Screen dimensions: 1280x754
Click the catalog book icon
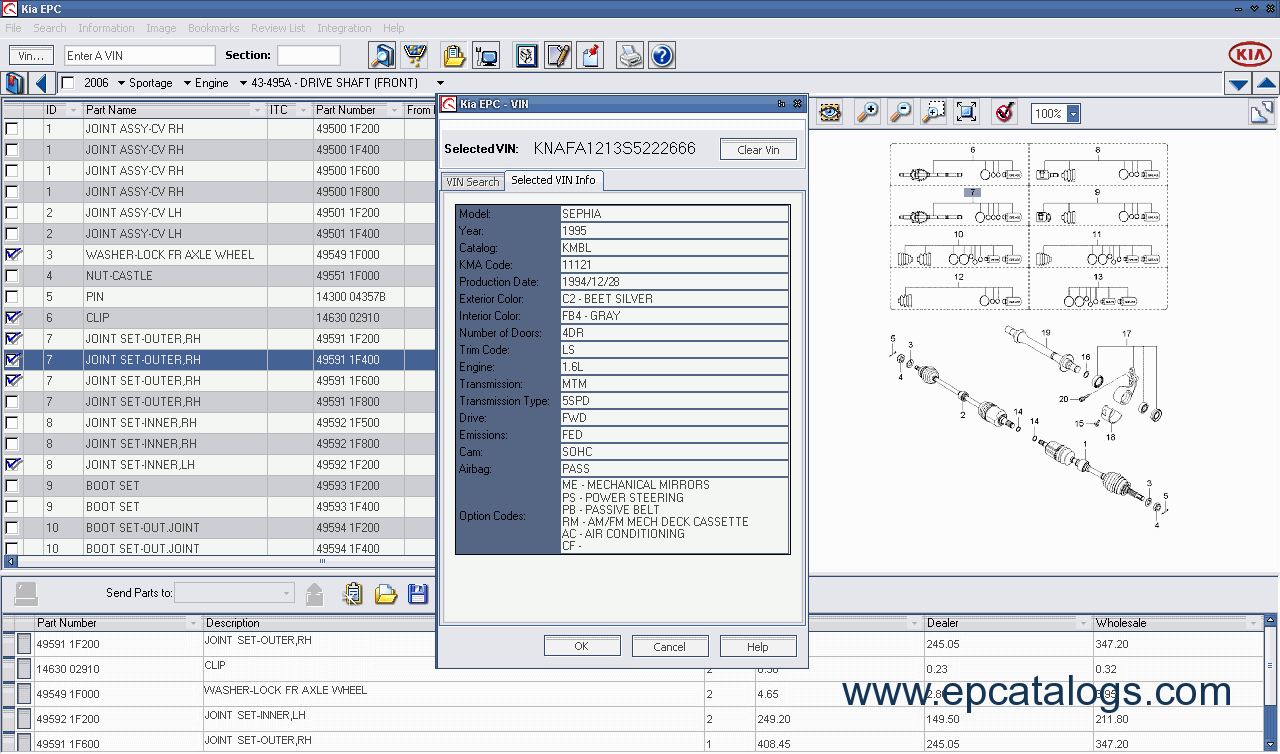coord(15,83)
